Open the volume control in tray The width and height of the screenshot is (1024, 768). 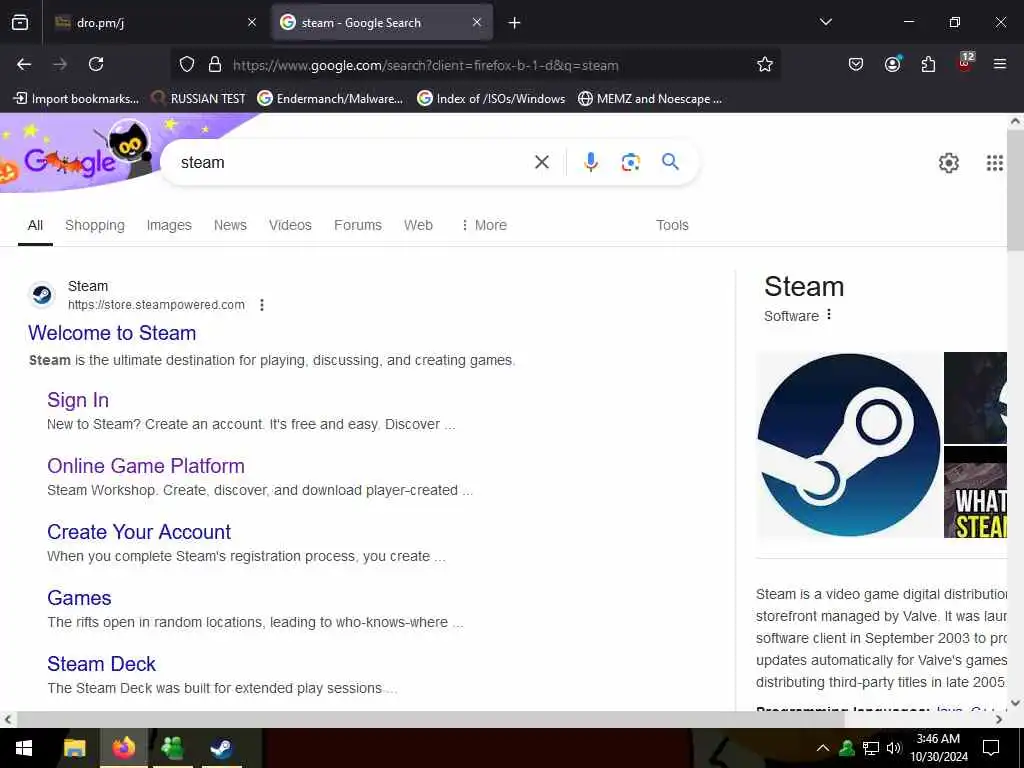tap(894, 748)
